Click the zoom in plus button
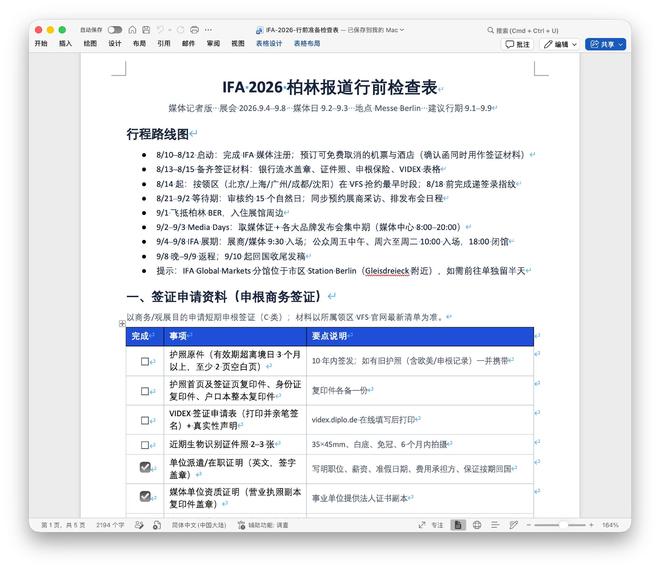This screenshot has width=660, height=570. 591,525
